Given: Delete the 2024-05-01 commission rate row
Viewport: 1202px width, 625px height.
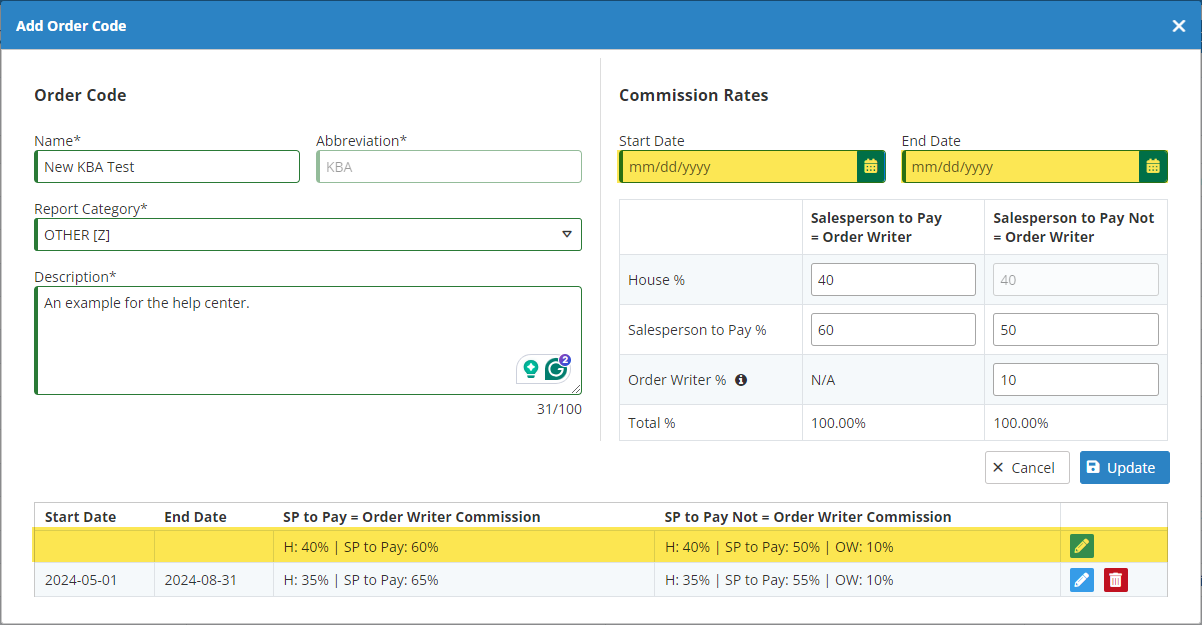Looking at the screenshot, I should point(1116,580).
